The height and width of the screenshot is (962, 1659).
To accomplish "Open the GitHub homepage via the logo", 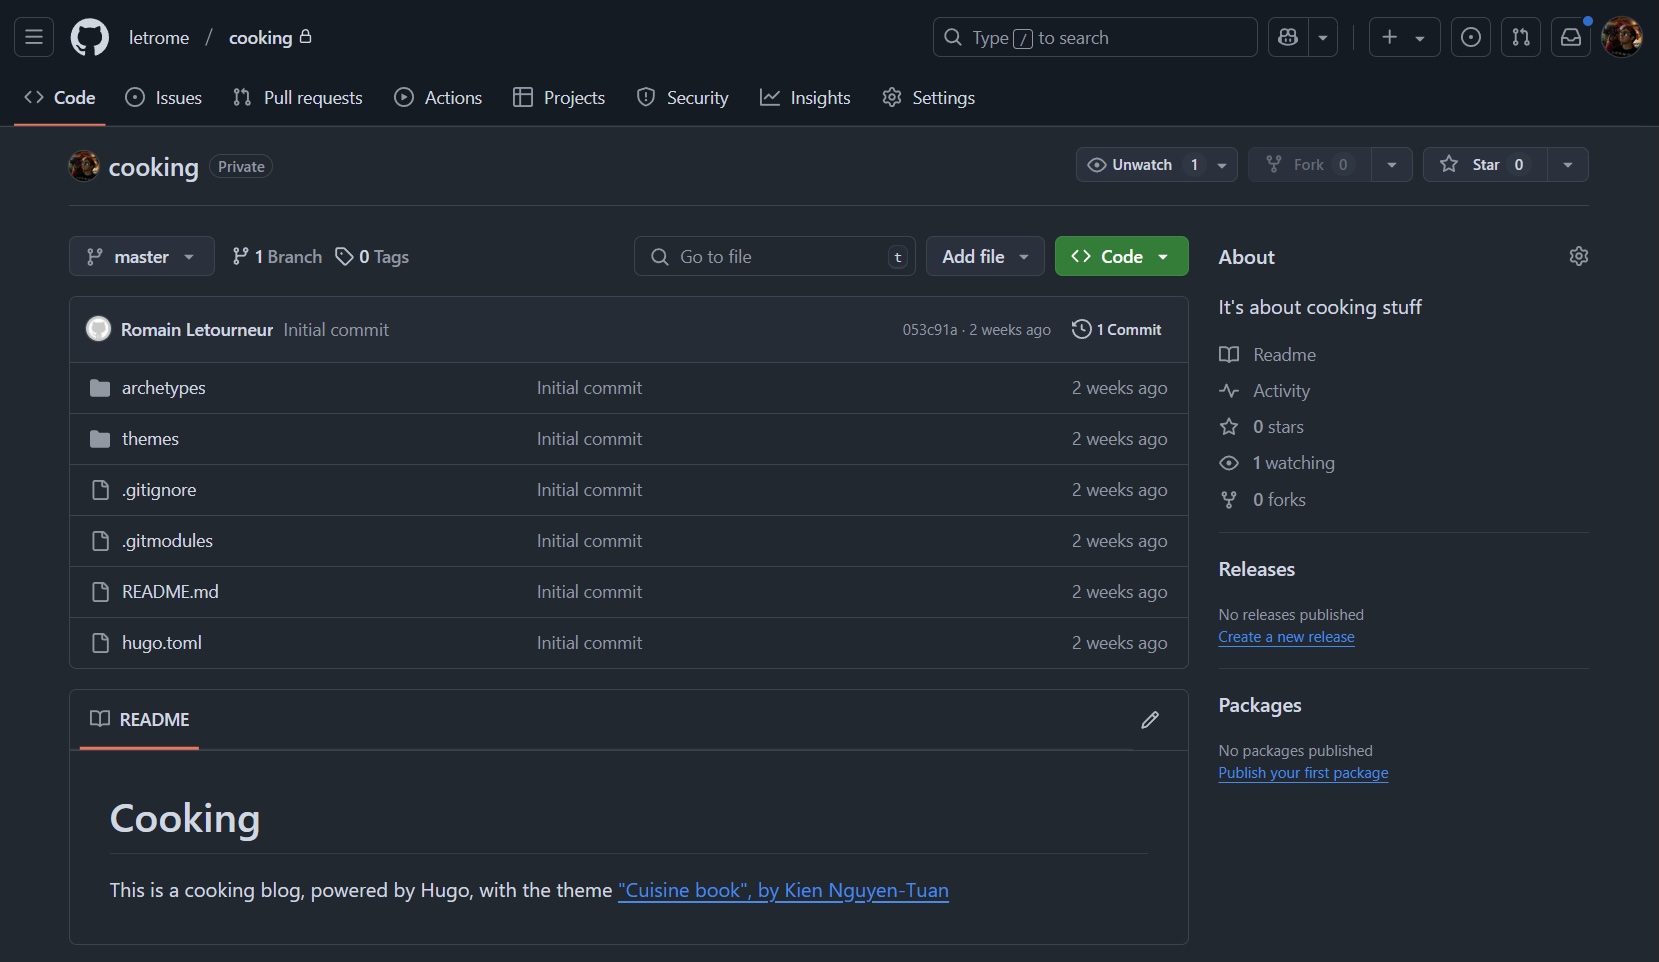I will click(89, 37).
